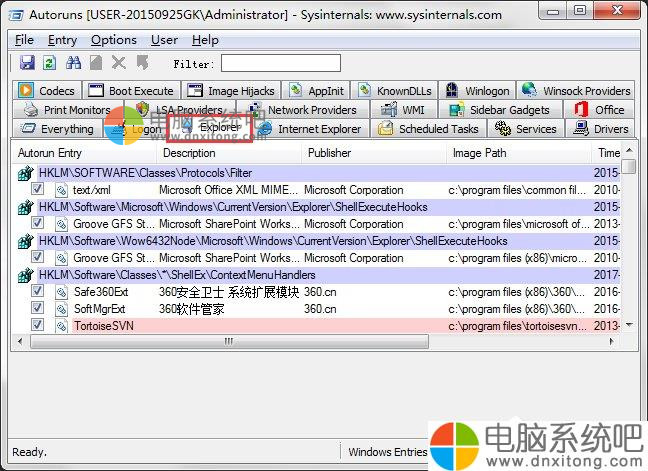Click the Save toolbar icon
648x471 pixels.
(27, 63)
